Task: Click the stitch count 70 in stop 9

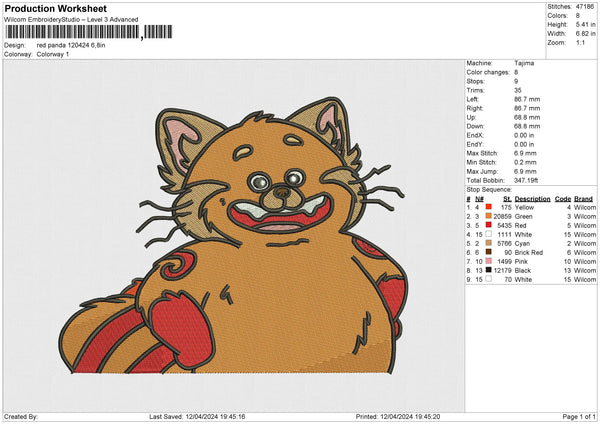Action: pyautogui.click(x=508, y=279)
